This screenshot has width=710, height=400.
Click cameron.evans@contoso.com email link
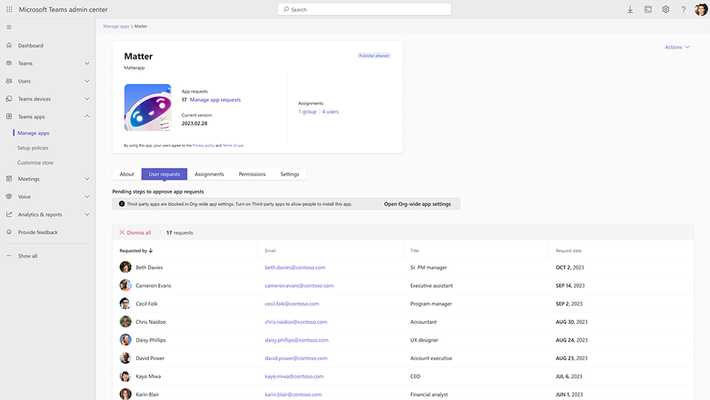click(299, 285)
